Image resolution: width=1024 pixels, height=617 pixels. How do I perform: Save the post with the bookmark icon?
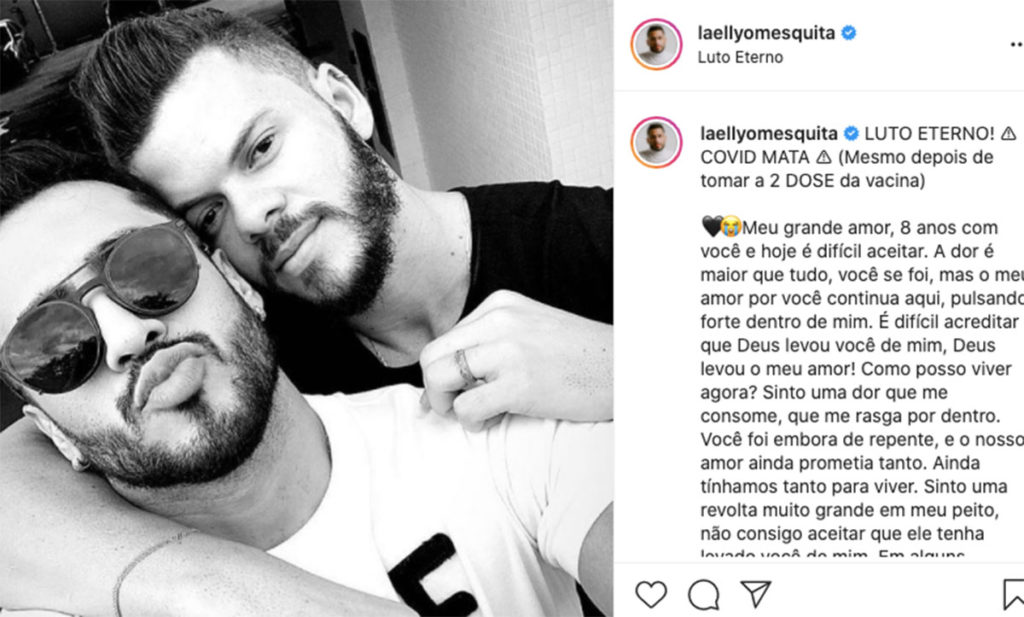point(1014,594)
